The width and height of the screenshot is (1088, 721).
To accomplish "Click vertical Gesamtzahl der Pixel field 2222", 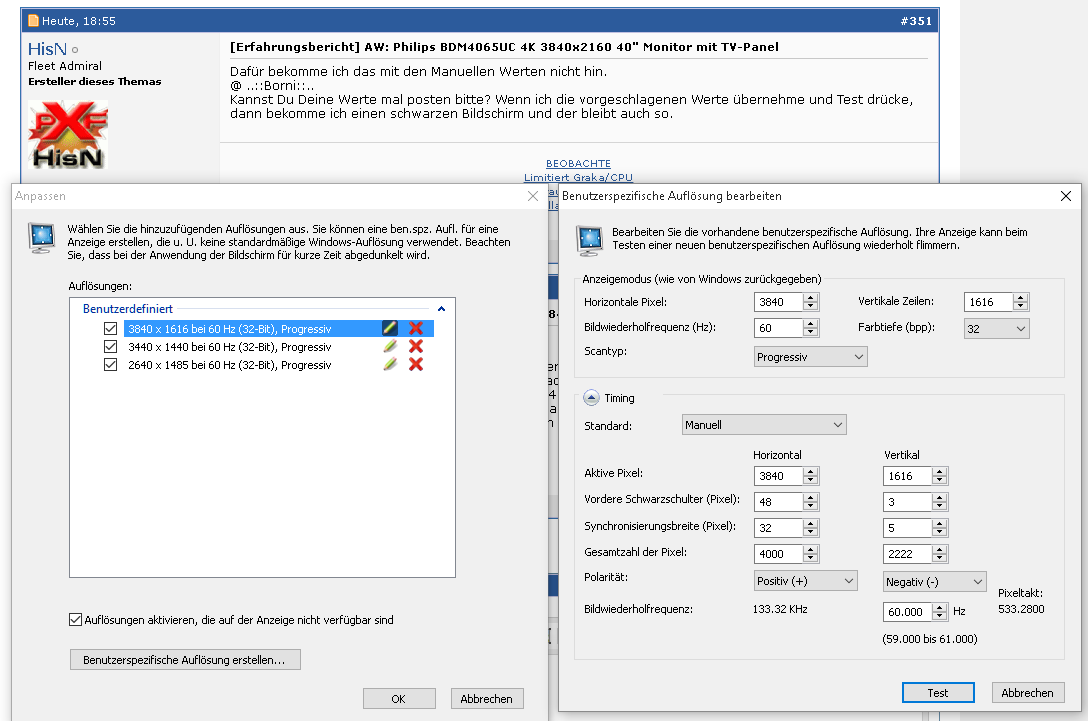I will [908, 554].
